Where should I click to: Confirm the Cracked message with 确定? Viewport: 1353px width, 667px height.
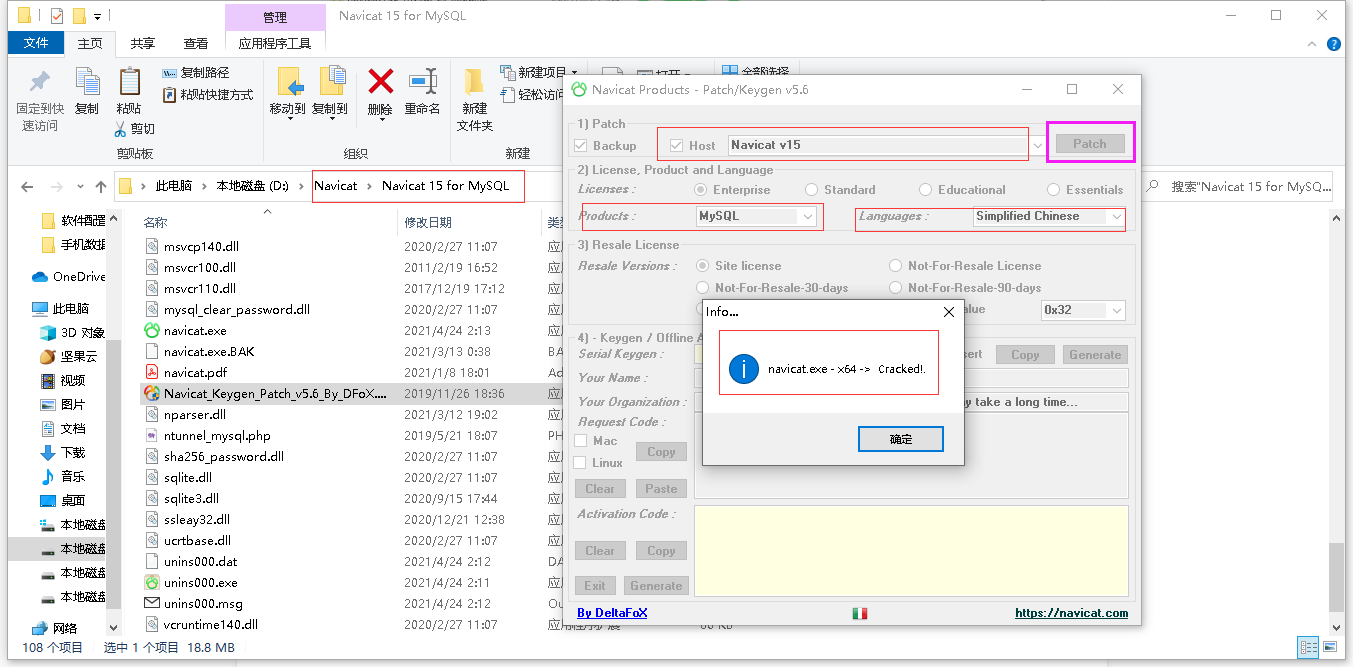pos(899,438)
